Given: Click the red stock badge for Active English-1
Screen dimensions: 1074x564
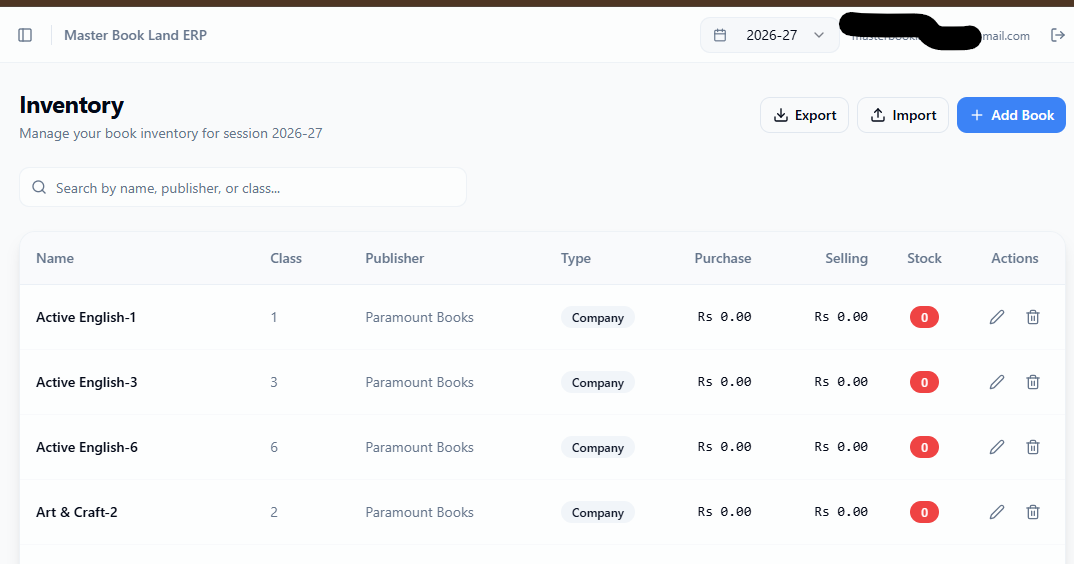Looking at the screenshot, I should click(924, 317).
